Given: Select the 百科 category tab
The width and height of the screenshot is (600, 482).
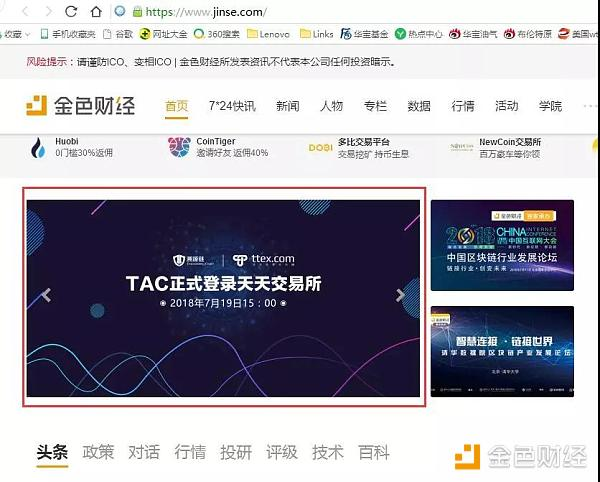Looking at the screenshot, I should tap(374, 453).
